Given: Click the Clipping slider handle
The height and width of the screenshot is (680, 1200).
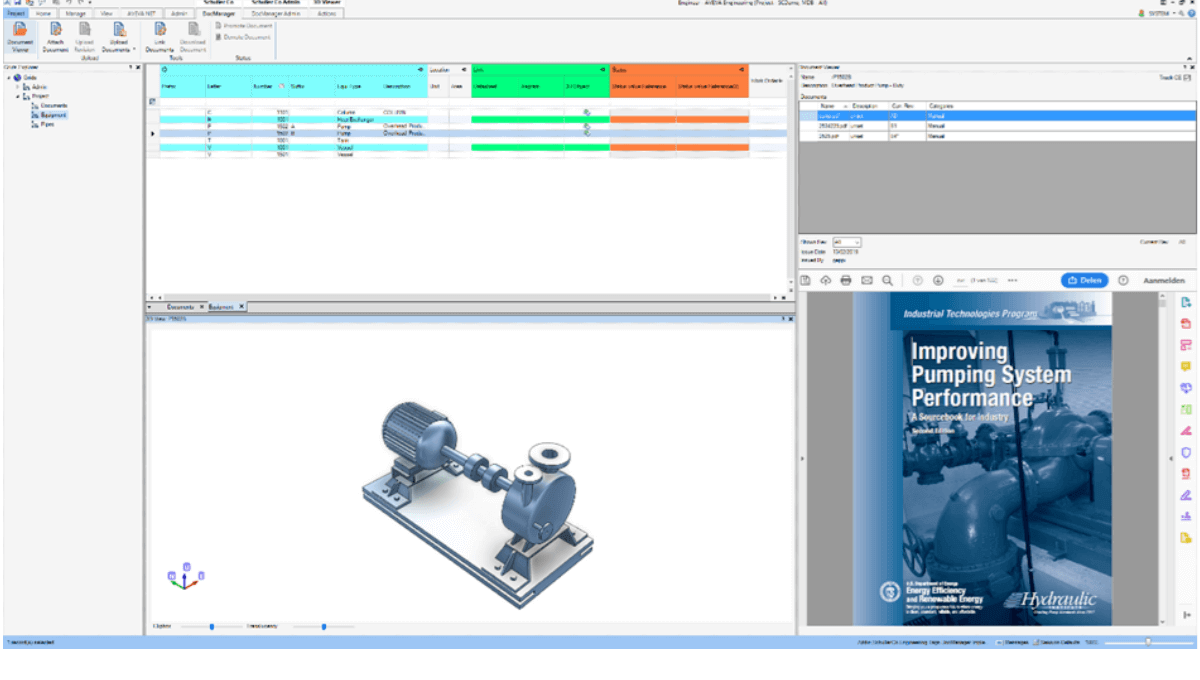Looking at the screenshot, I should pyautogui.click(x=212, y=627).
